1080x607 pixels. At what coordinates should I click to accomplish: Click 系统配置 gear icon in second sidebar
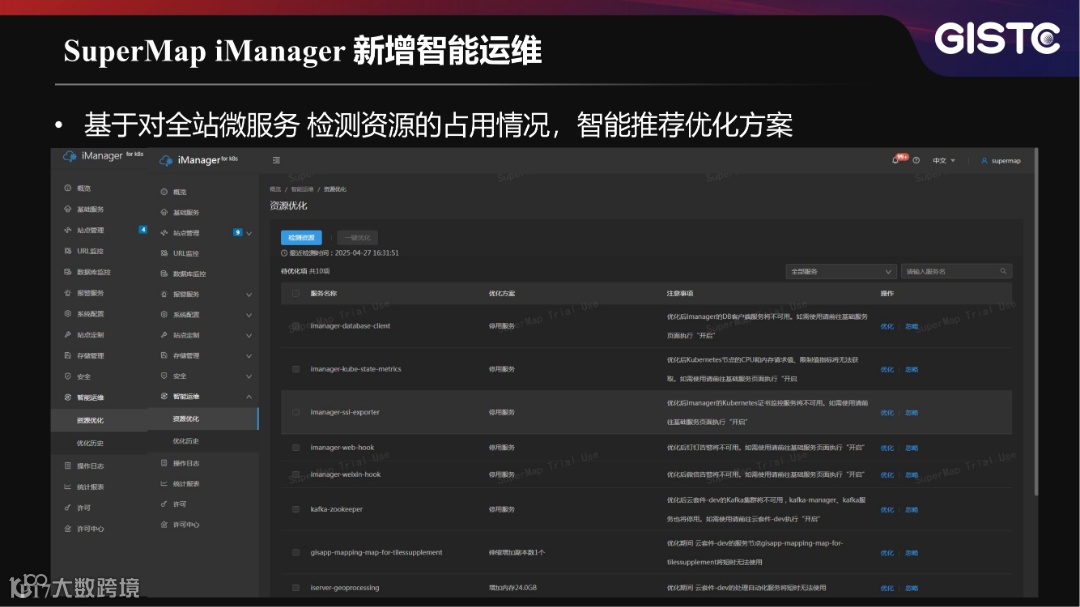point(164,314)
